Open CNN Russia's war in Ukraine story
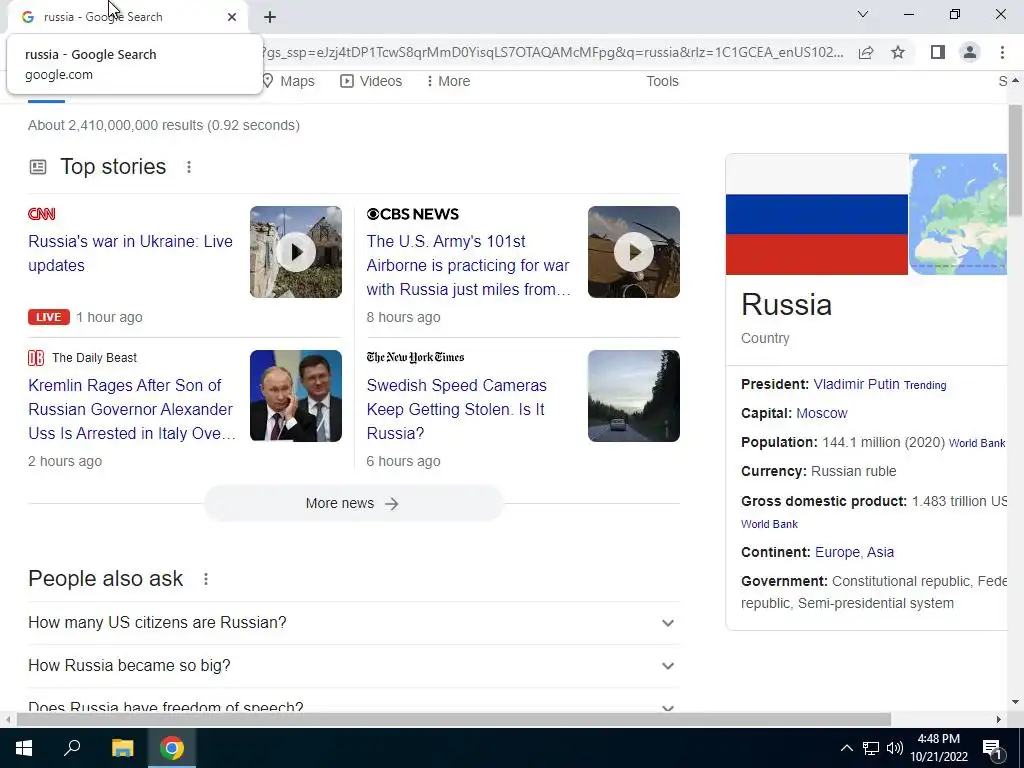1024x768 pixels. point(130,253)
